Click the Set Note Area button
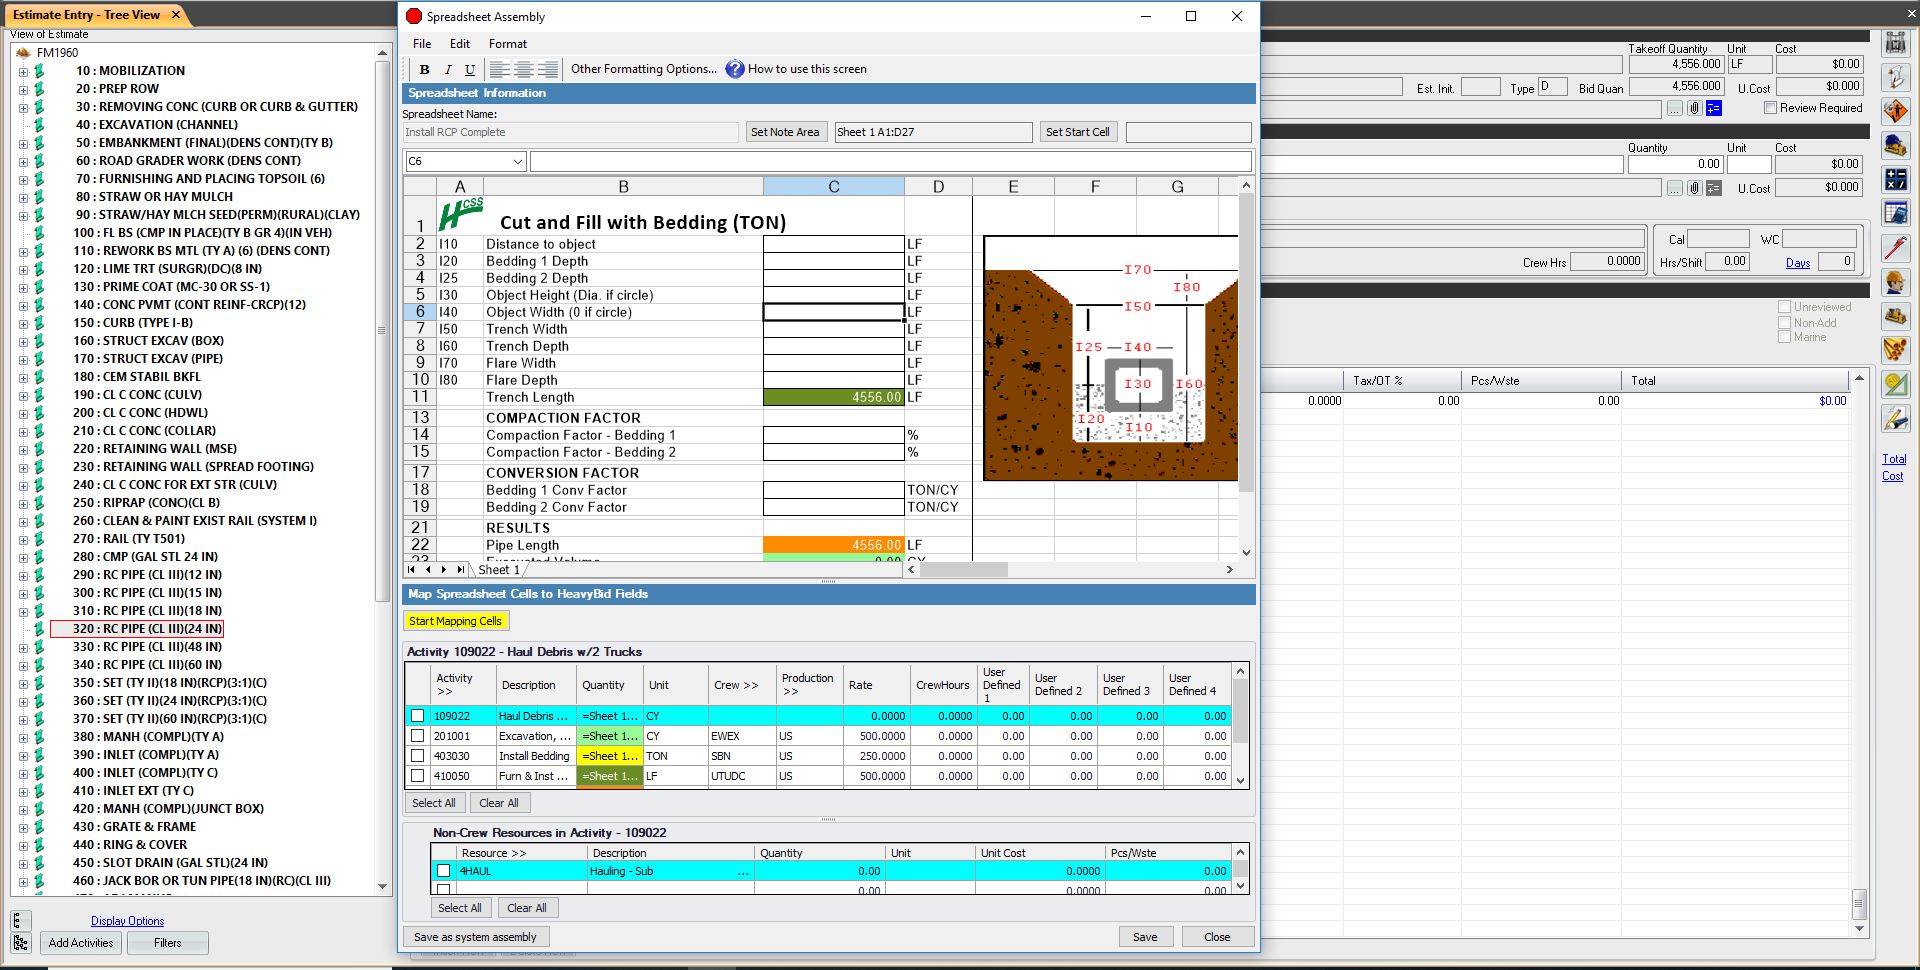This screenshot has height=970, width=1920. (785, 132)
